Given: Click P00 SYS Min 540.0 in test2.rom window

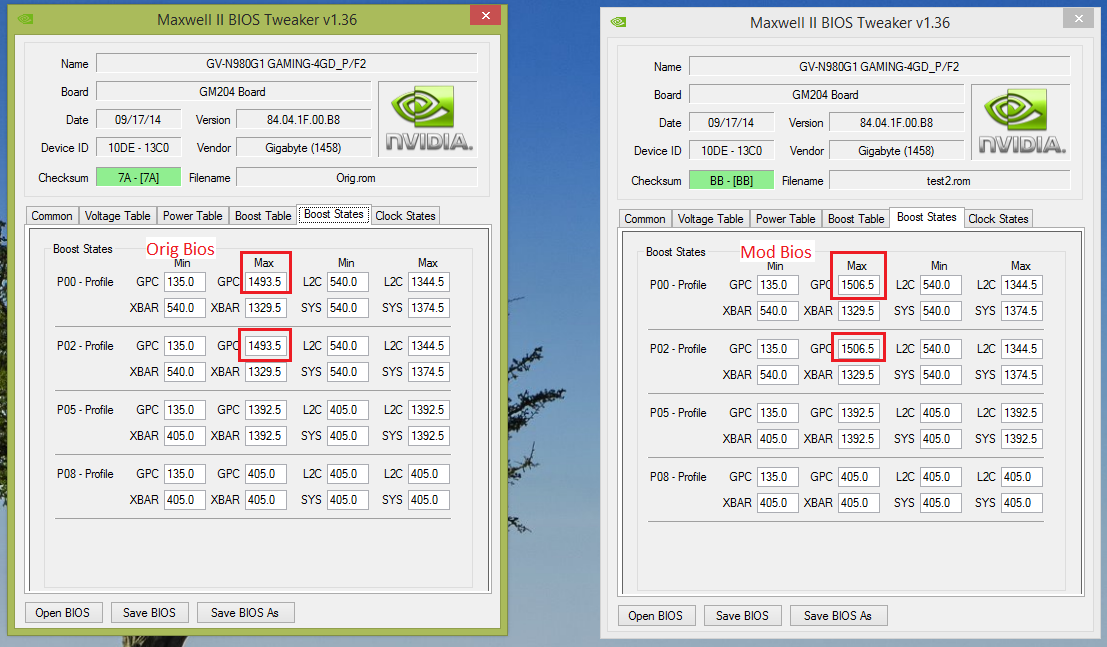Looking at the screenshot, I should (940, 311).
